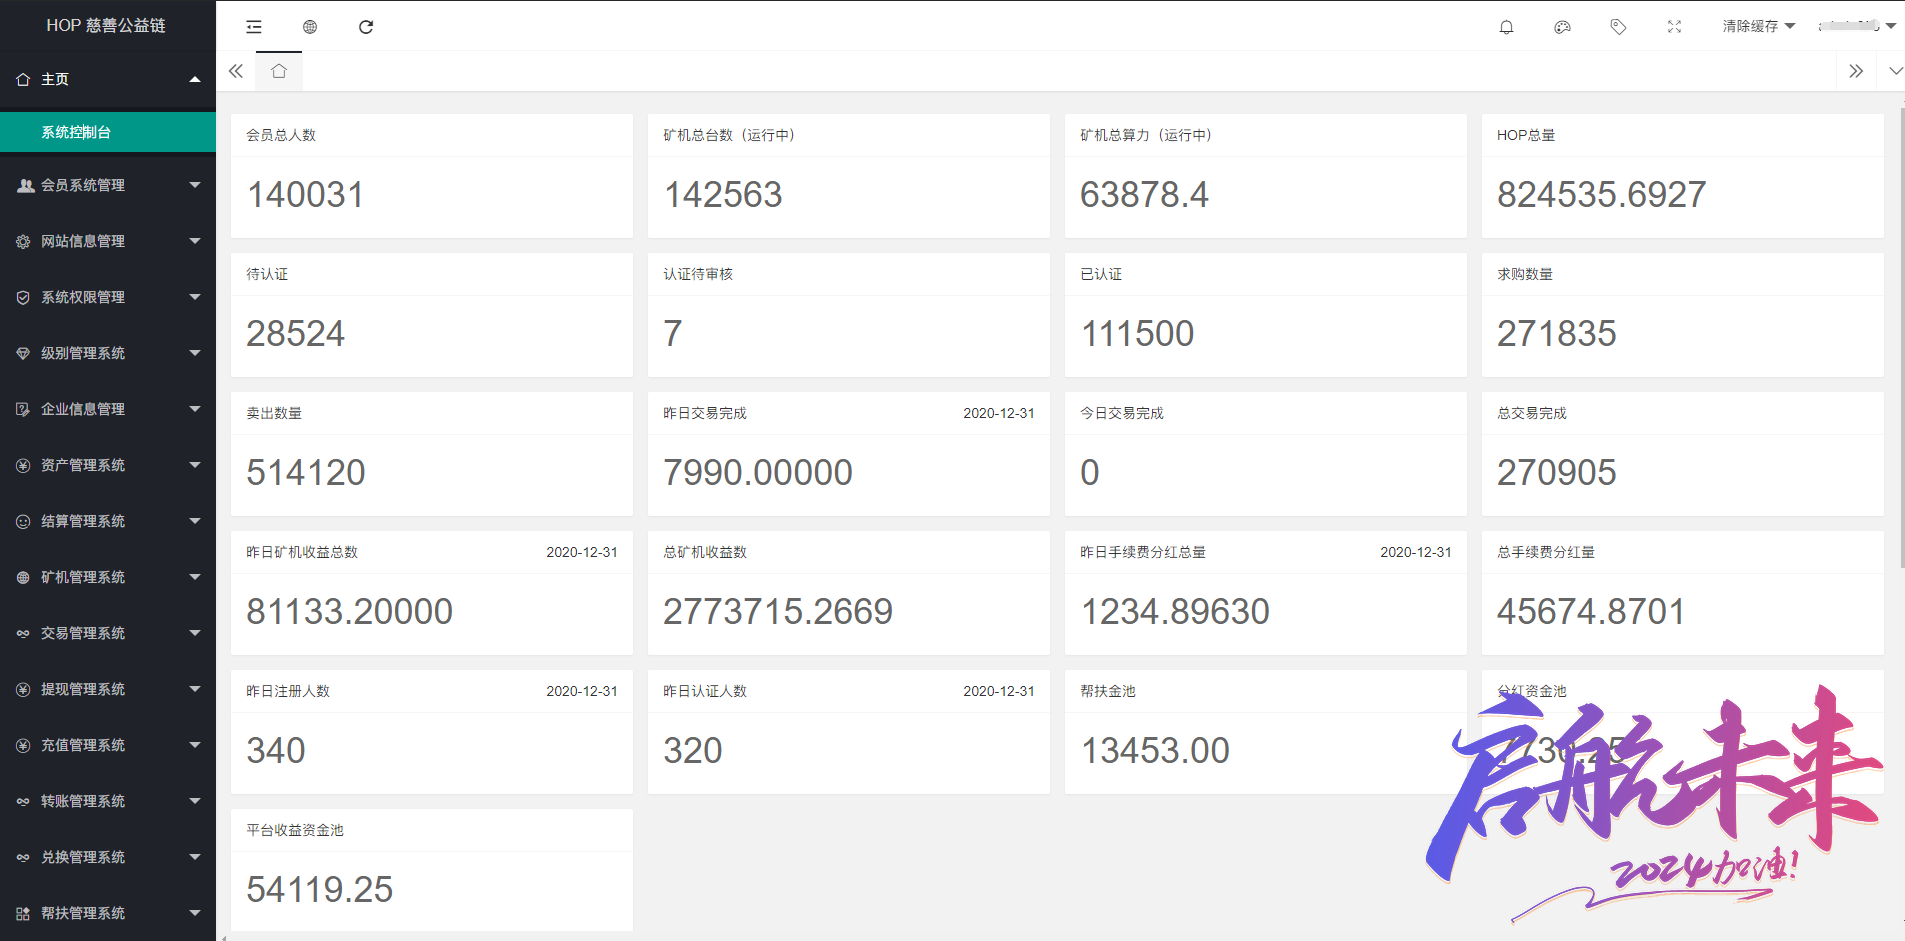Click the 级别管理系统 diamond icon
1905x941 pixels.
pos(23,353)
